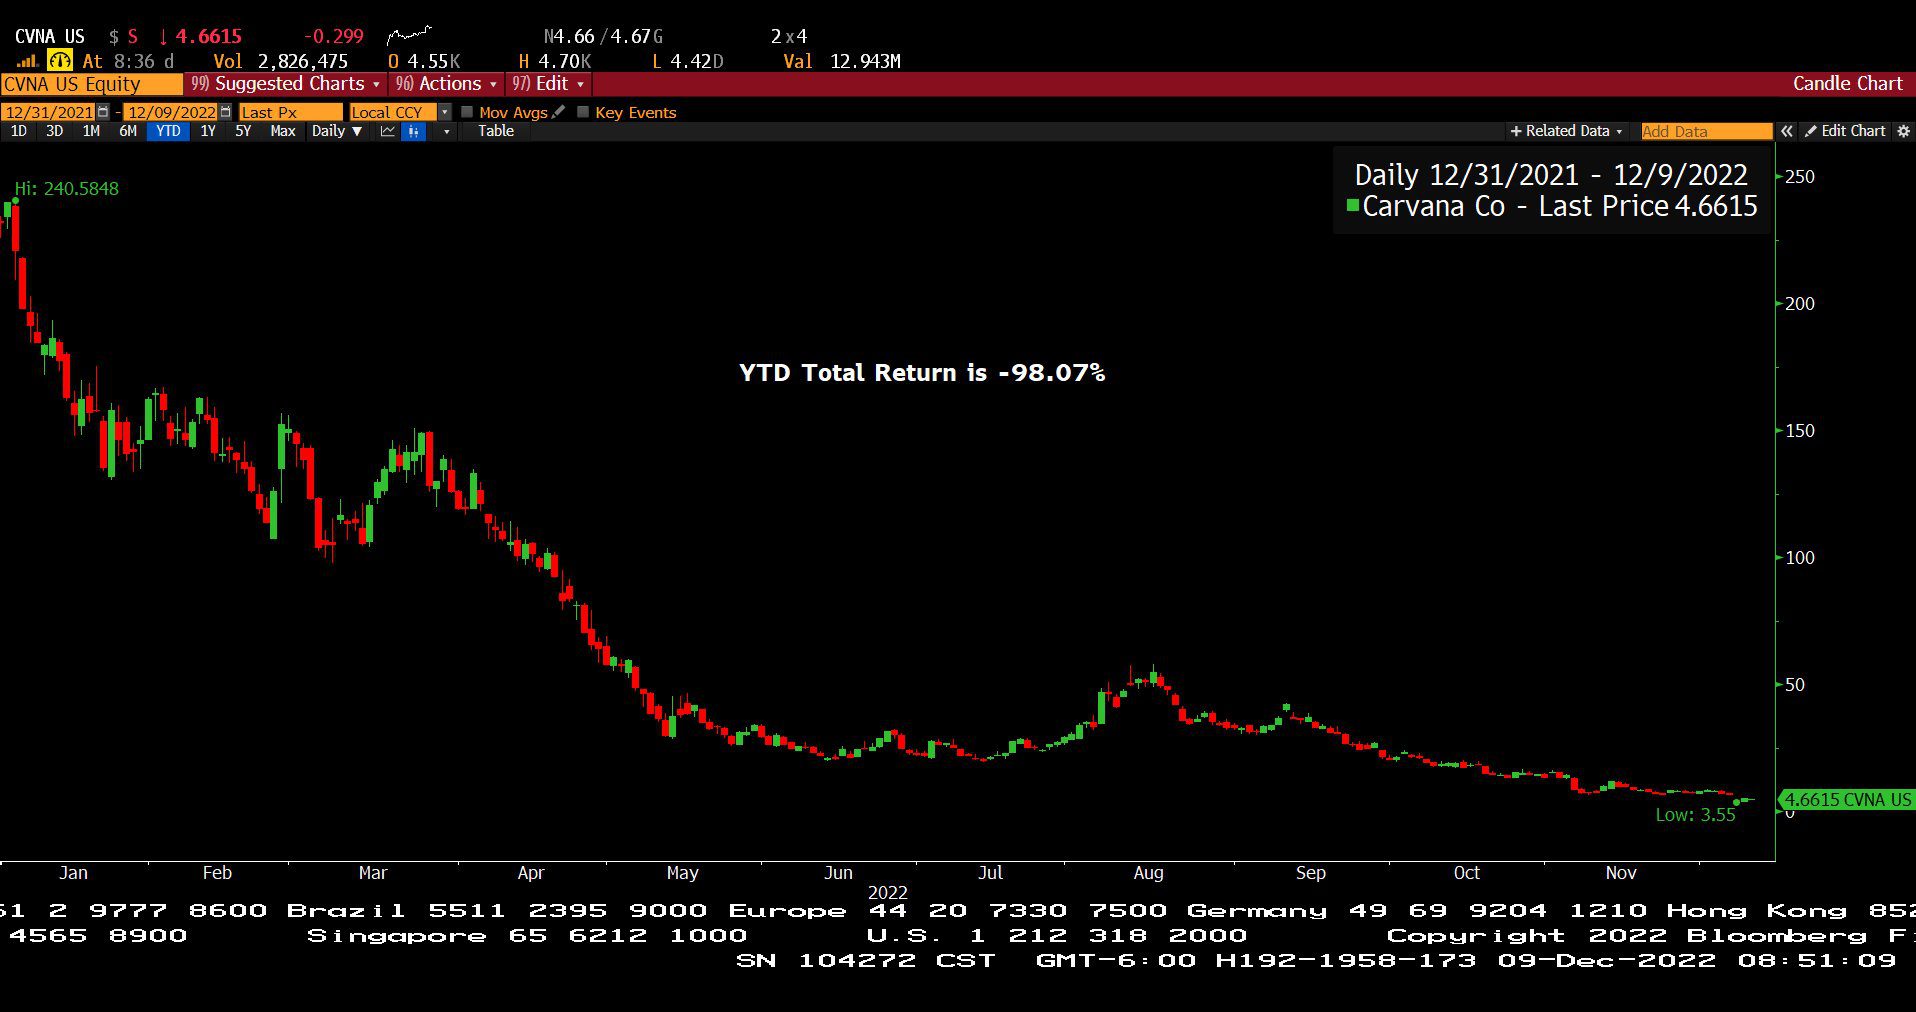
Task: Enable the Mov Avgs checkbox
Action: tap(467, 112)
